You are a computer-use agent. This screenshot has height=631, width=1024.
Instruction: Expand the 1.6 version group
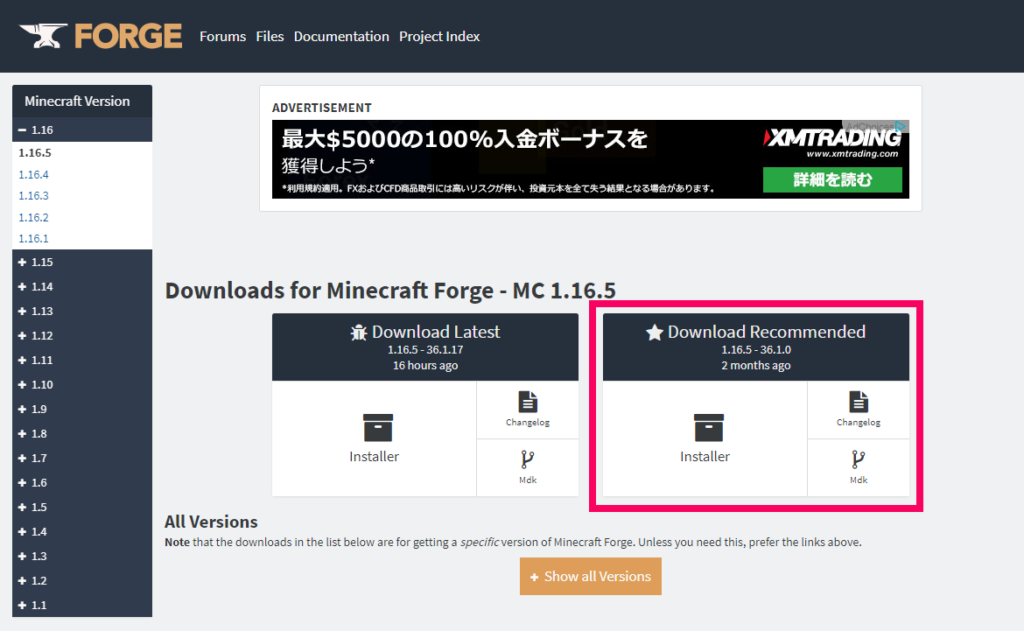tap(82, 483)
